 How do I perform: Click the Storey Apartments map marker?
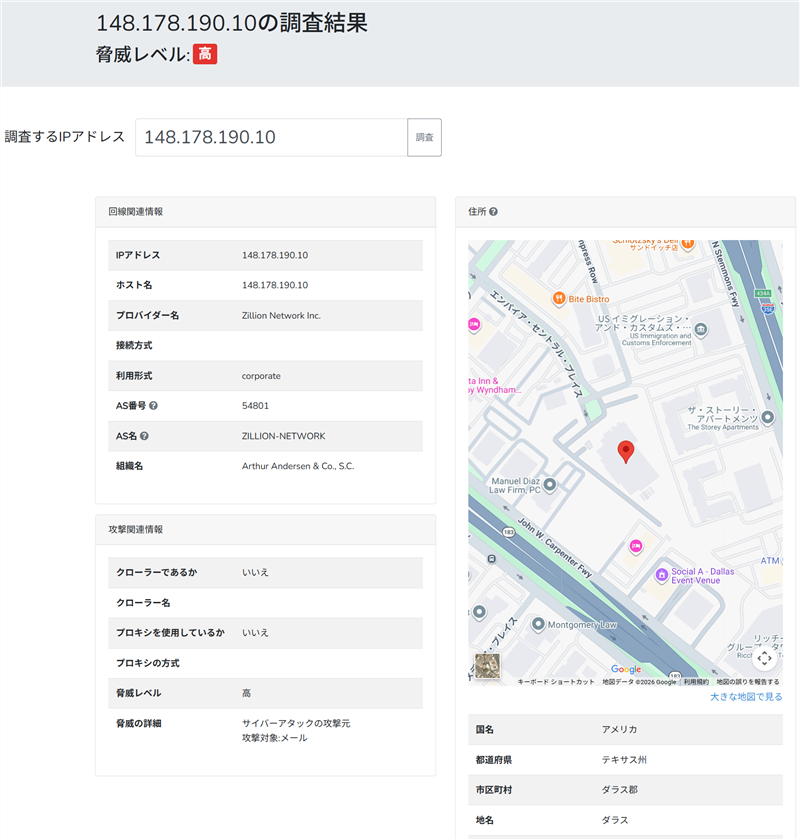[x=767, y=416]
